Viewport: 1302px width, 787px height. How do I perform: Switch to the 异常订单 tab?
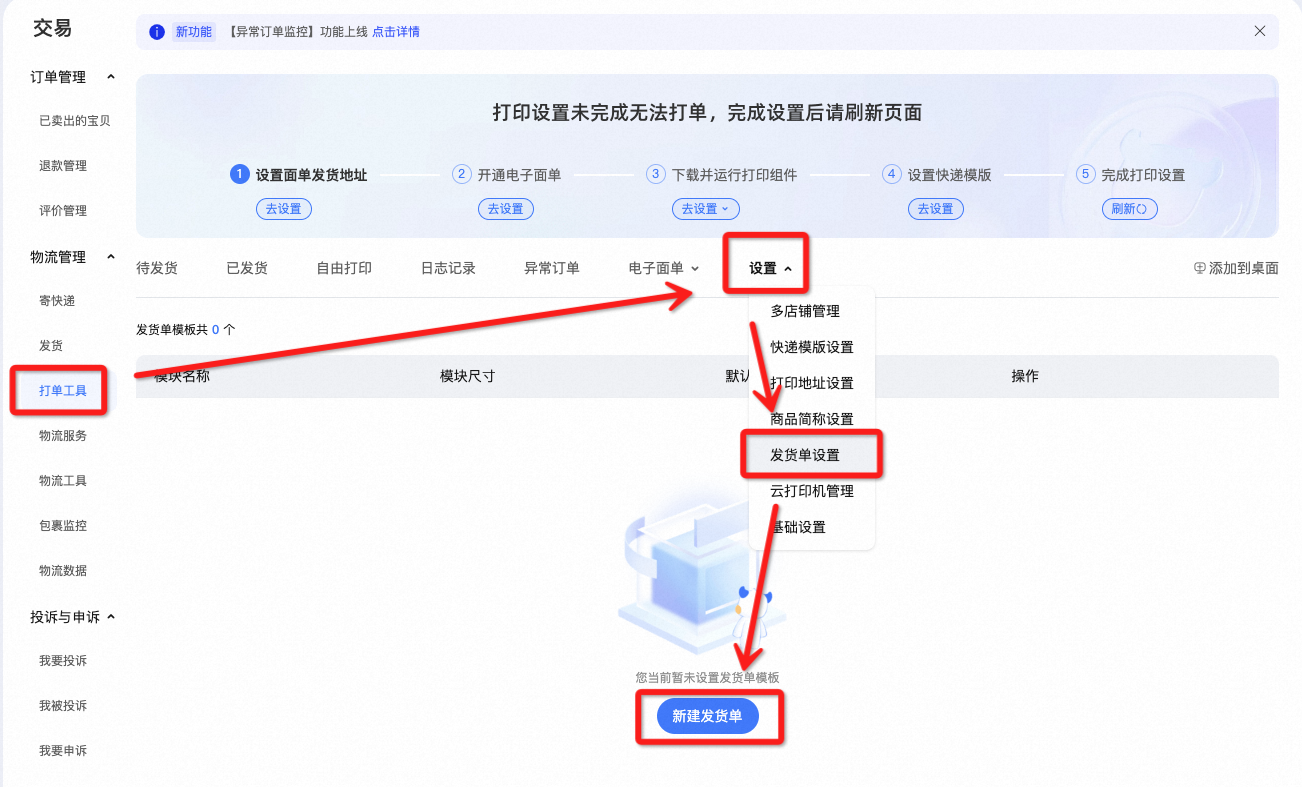click(x=552, y=268)
